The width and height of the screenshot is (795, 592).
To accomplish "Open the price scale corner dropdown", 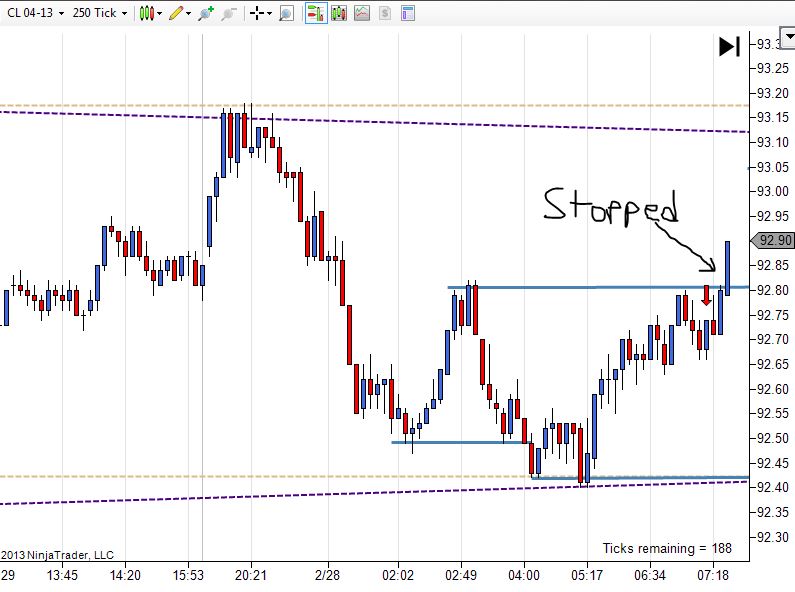I will click(x=788, y=38).
